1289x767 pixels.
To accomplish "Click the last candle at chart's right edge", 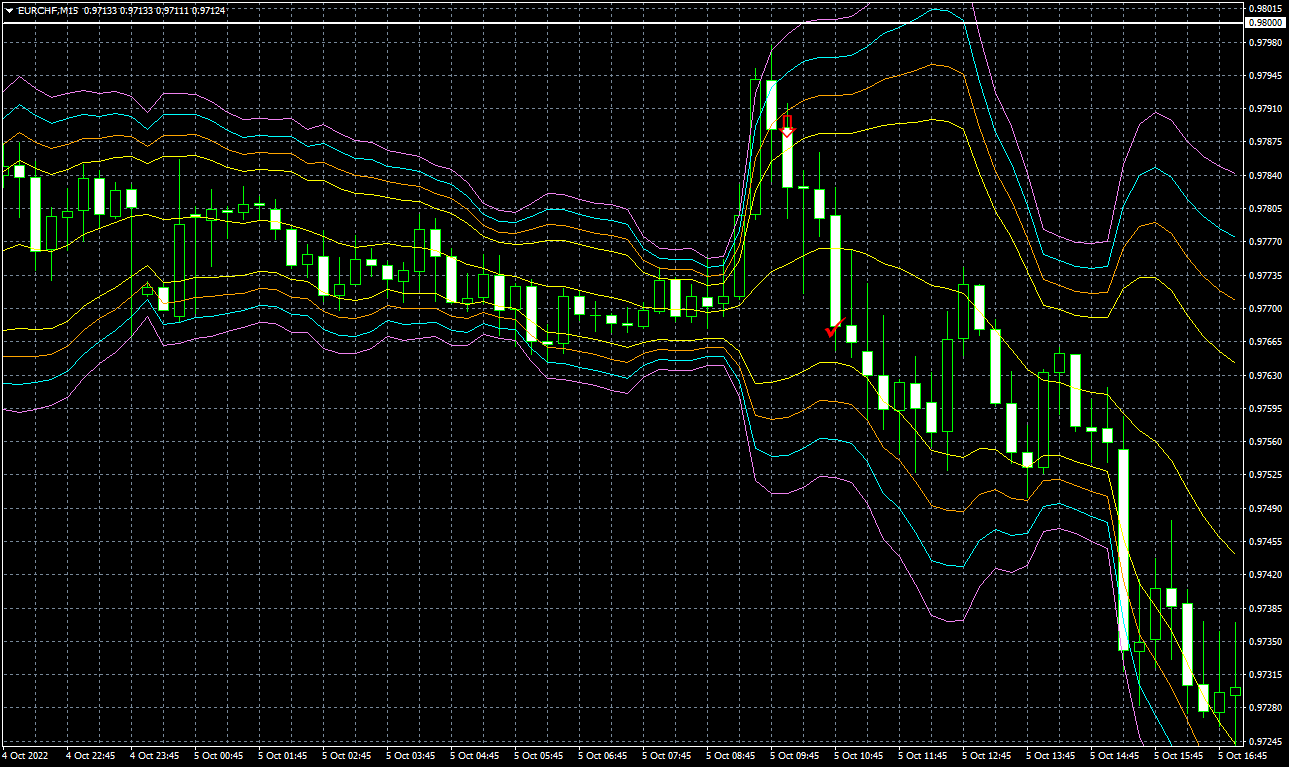I will point(1236,691).
